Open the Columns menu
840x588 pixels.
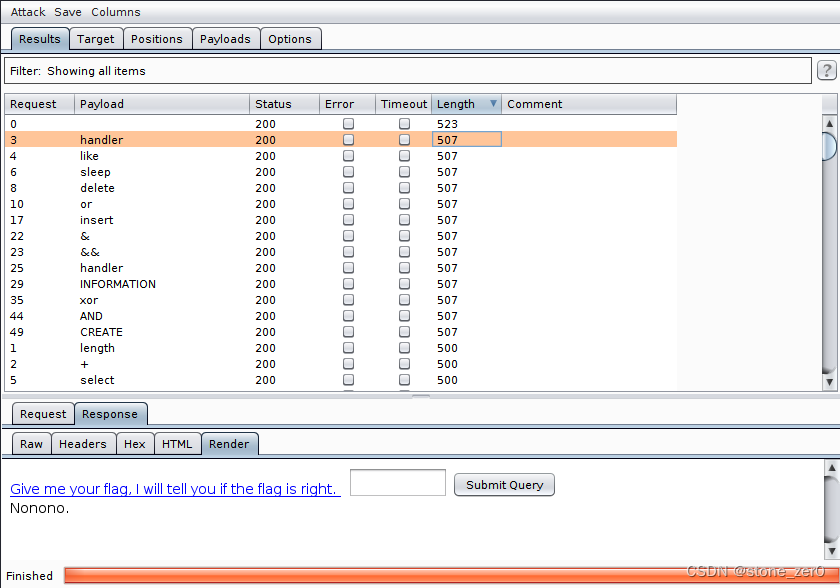(x=114, y=12)
